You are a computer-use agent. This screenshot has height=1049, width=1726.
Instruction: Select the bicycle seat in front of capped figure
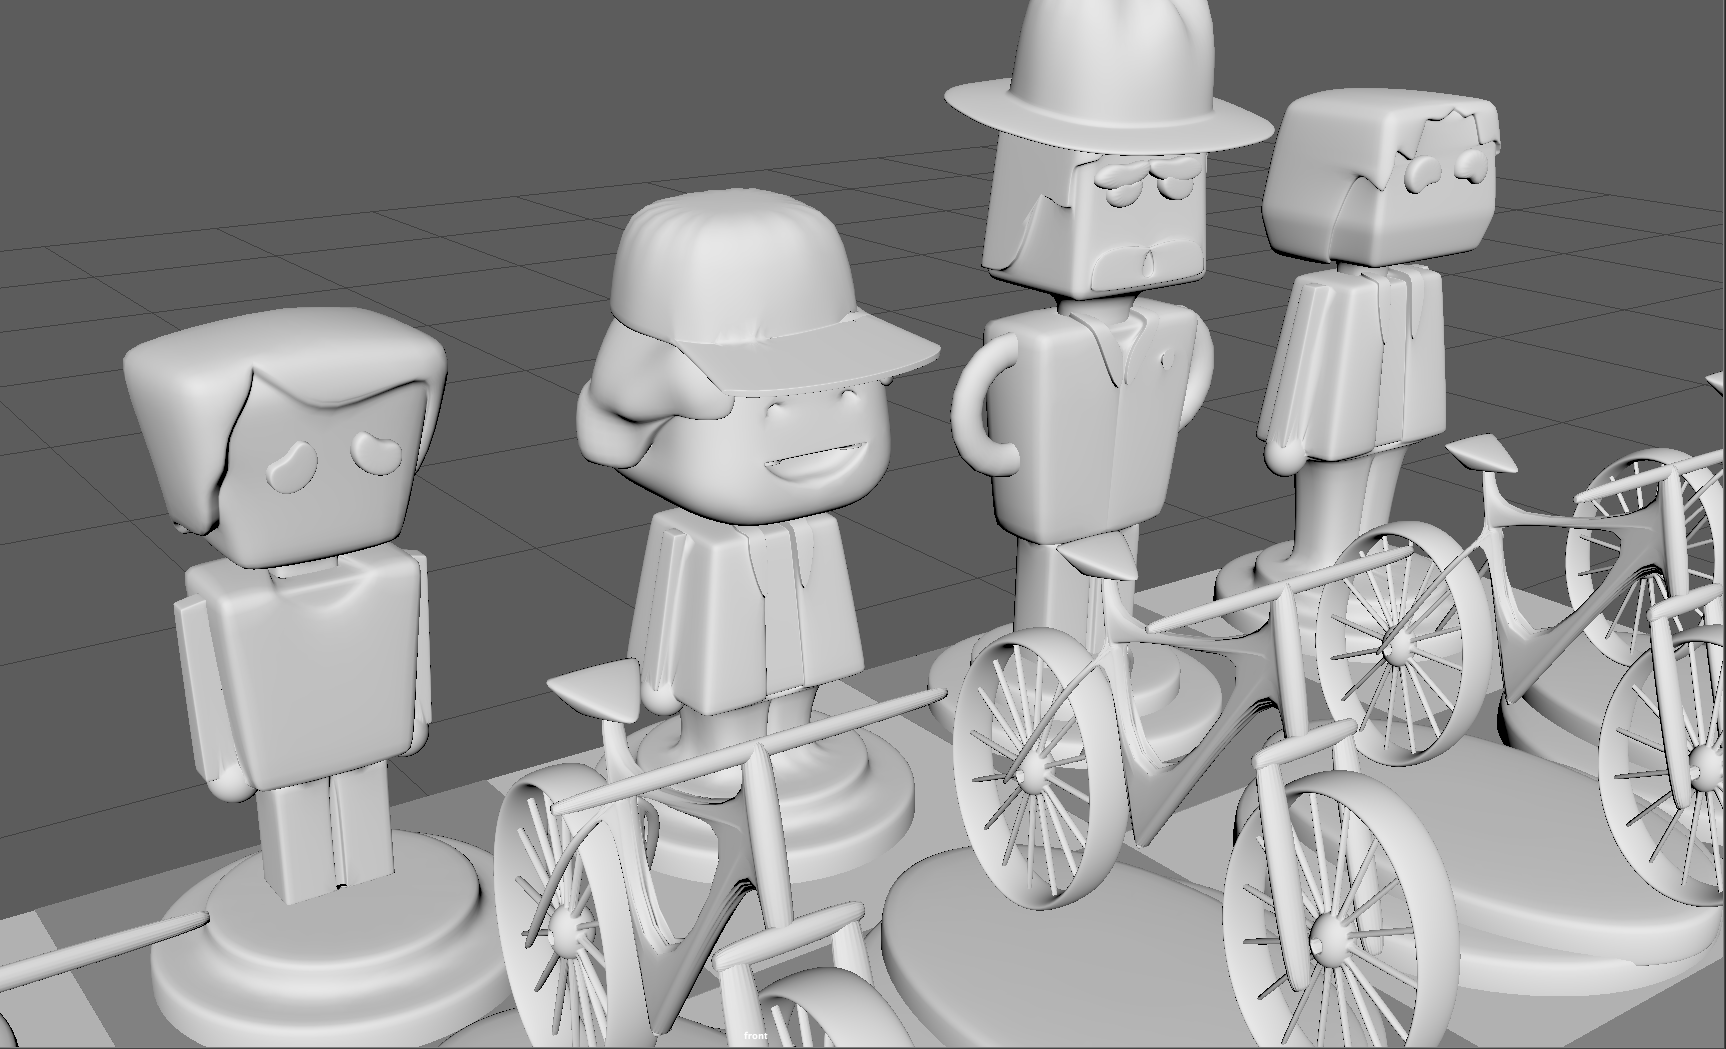click(x=592, y=688)
